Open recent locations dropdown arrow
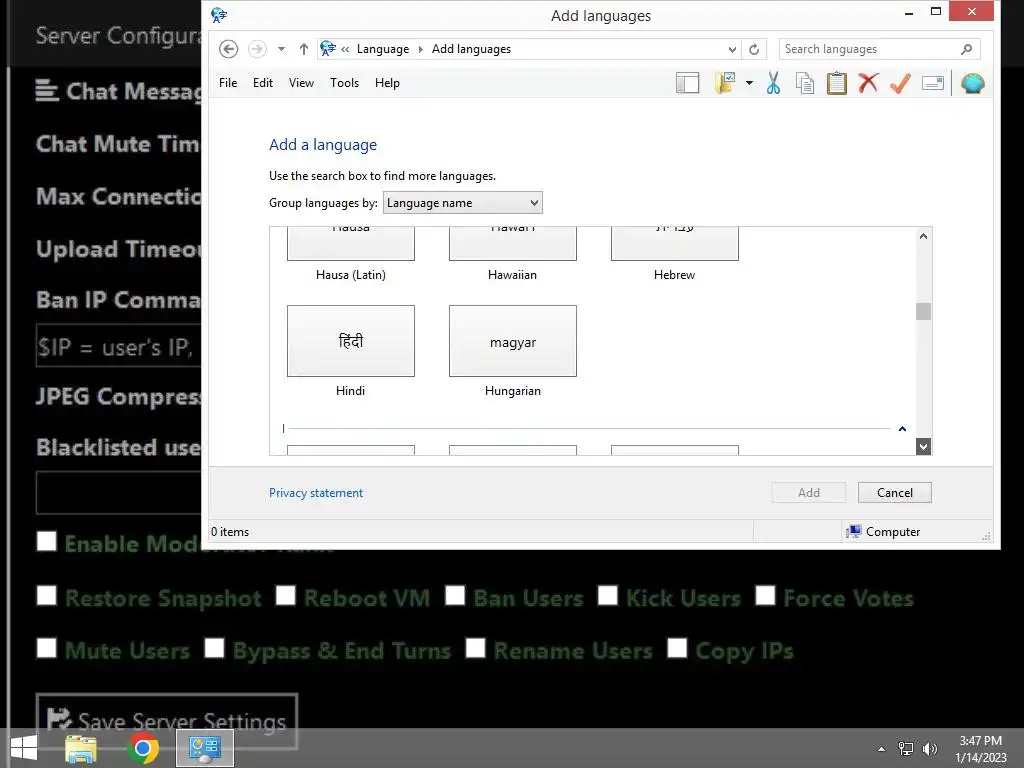The height and width of the screenshot is (768, 1024). pos(281,49)
